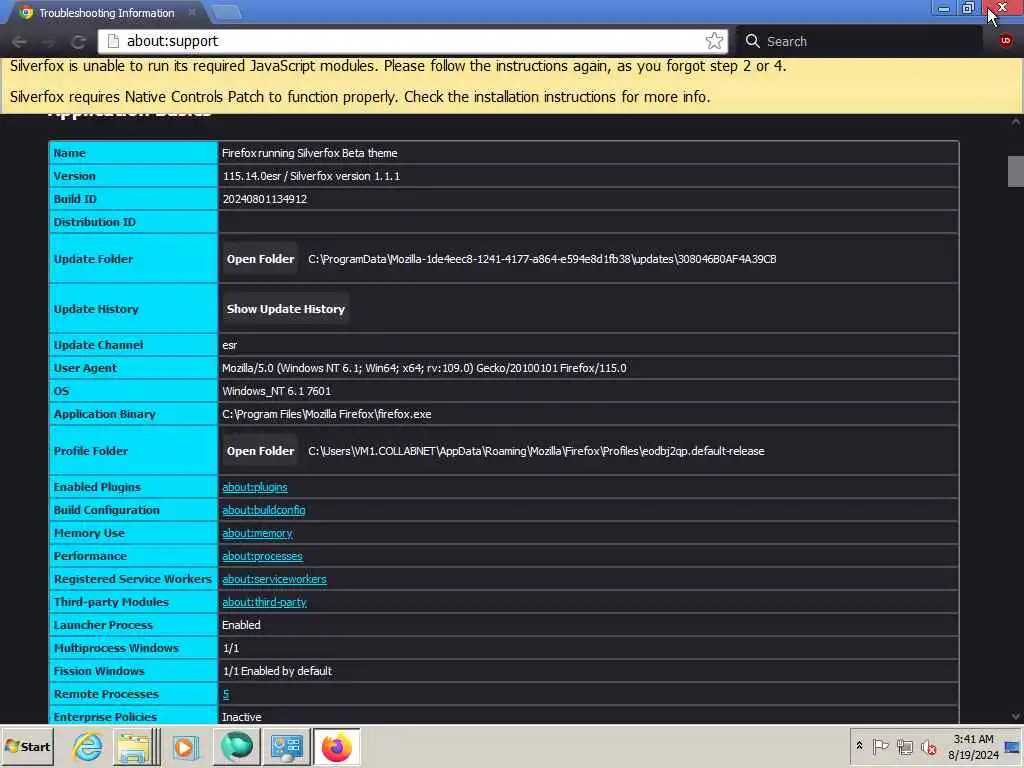Click the Distribution ID header cell
The width and height of the screenshot is (1024, 768).
(x=133, y=222)
